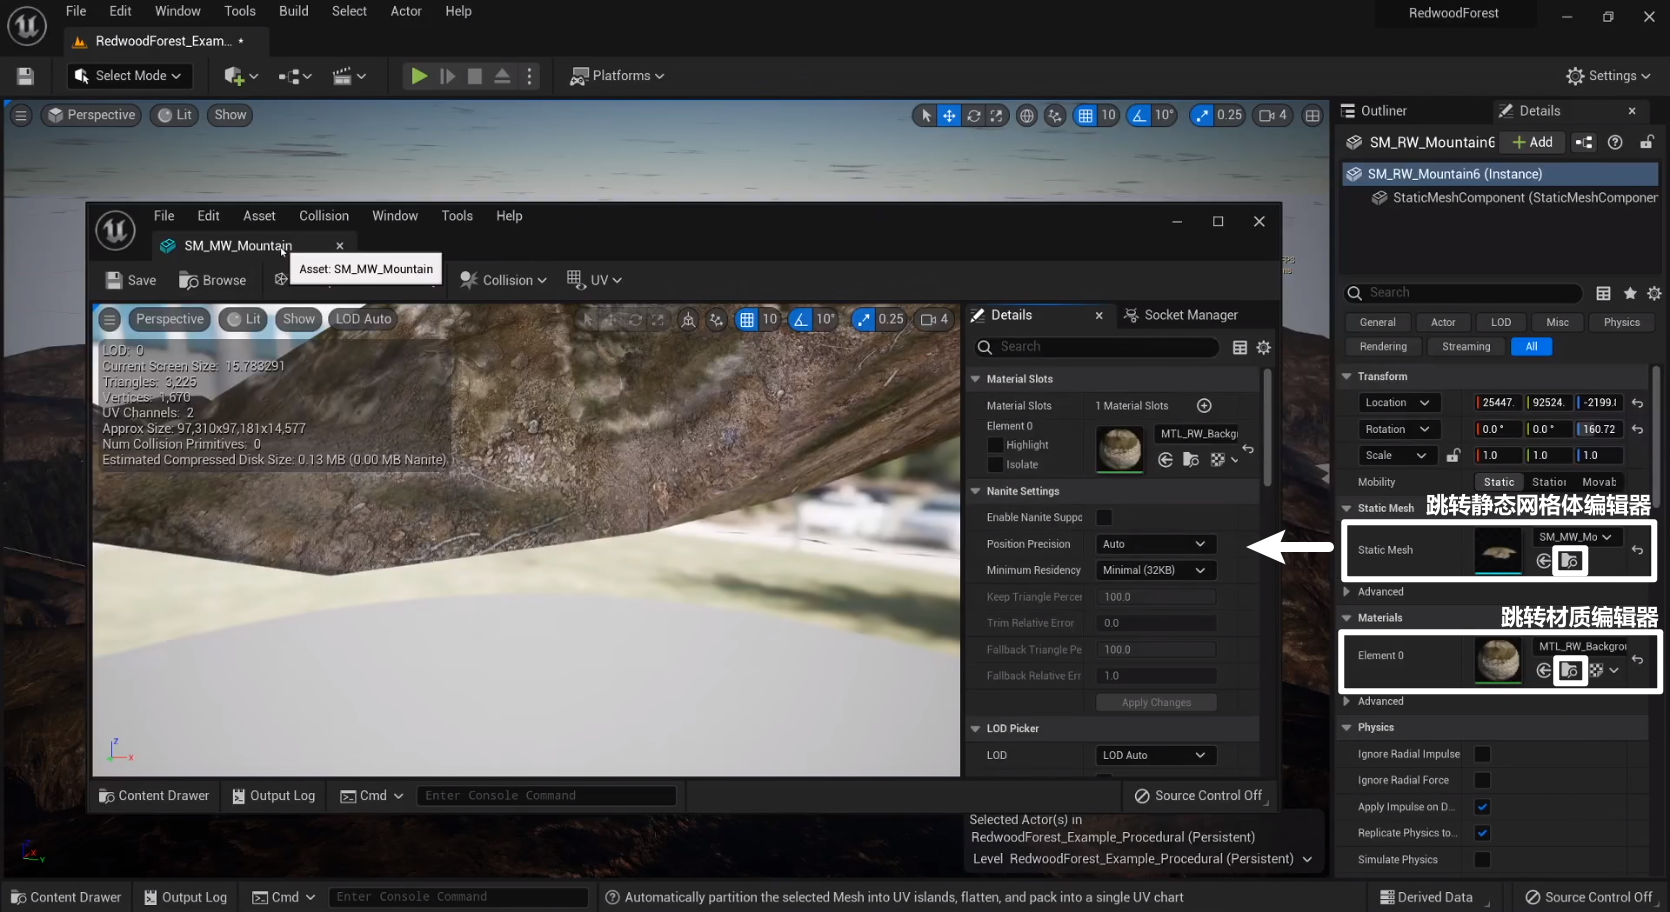The width and height of the screenshot is (1670, 912).
Task: Save the current level with the floppy icon
Action: [x=26, y=76]
